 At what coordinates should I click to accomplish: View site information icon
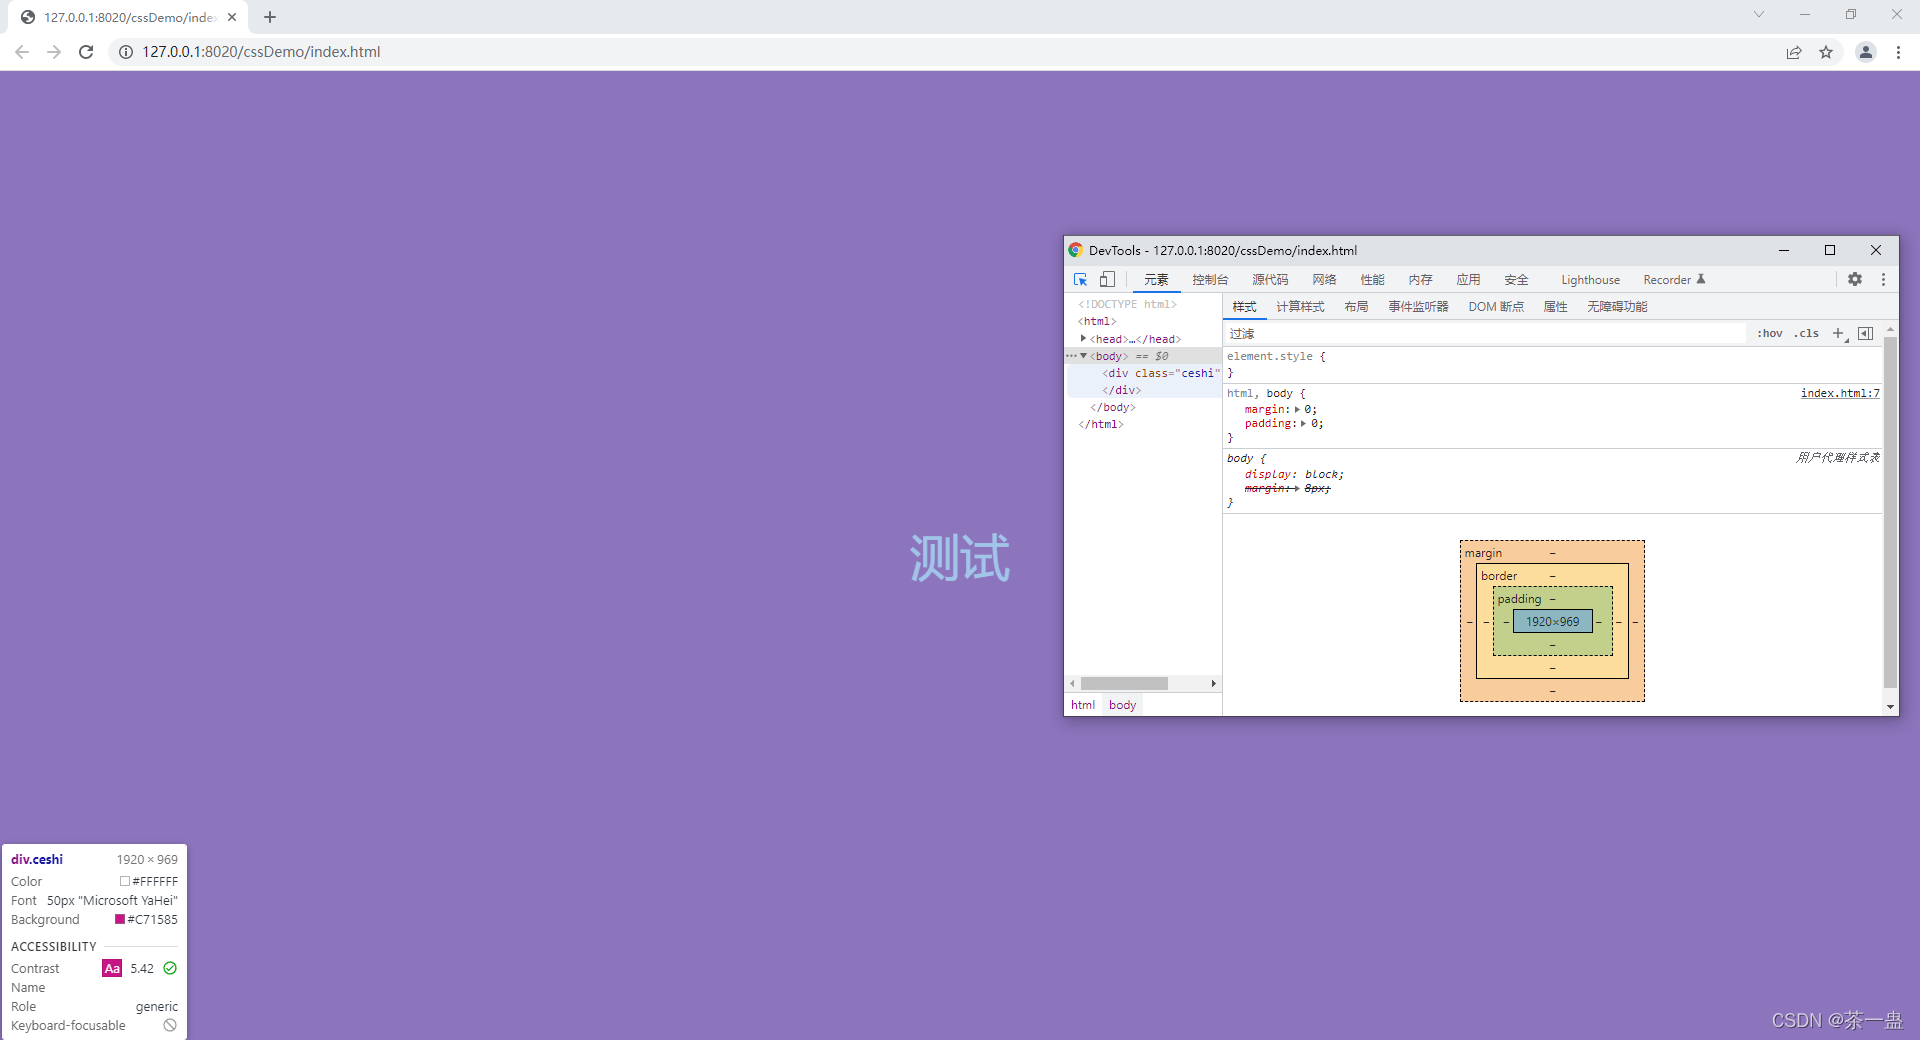click(x=126, y=52)
